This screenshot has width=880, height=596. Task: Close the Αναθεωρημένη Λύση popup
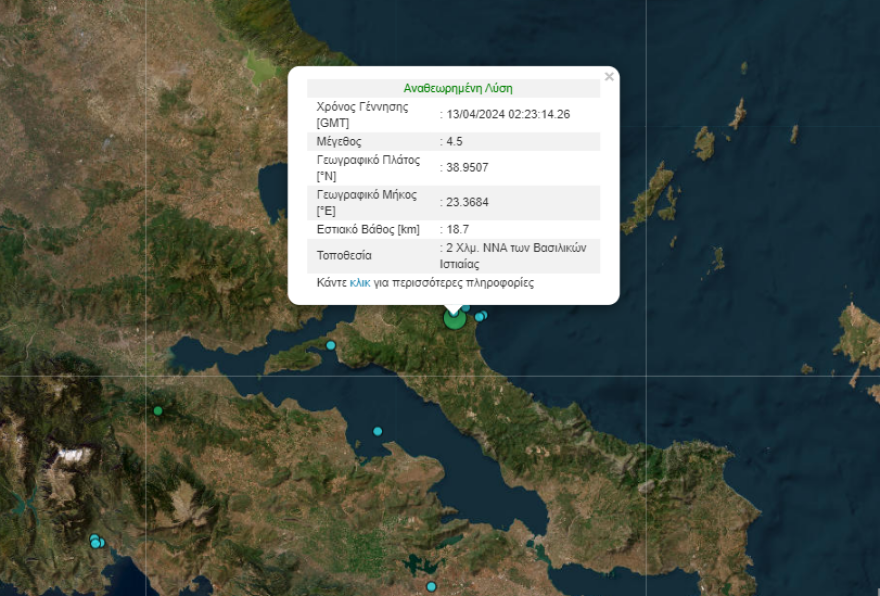609,75
